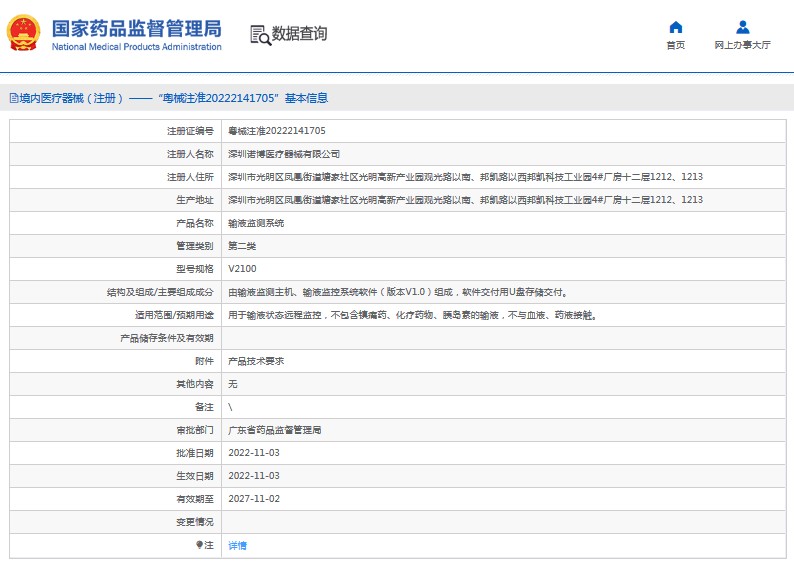Go to 首页 home icon
The height and width of the screenshot is (565, 794).
coord(676,27)
